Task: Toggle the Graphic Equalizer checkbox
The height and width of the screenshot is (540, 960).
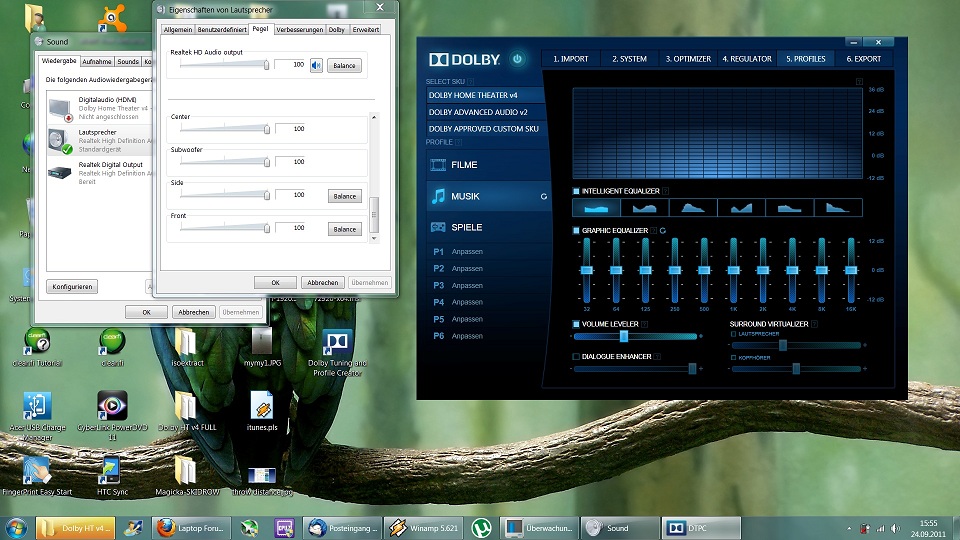Action: point(576,231)
